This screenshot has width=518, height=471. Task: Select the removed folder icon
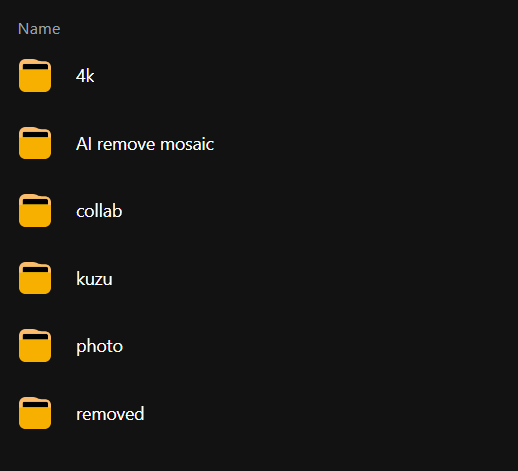point(35,413)
